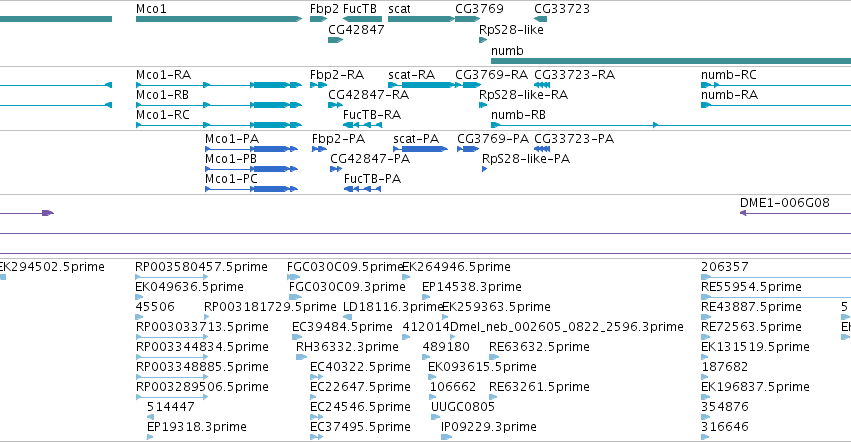Click the RP003580457.5prime EST label
Screen dimensions: 851x442
[x=201, y=267]
